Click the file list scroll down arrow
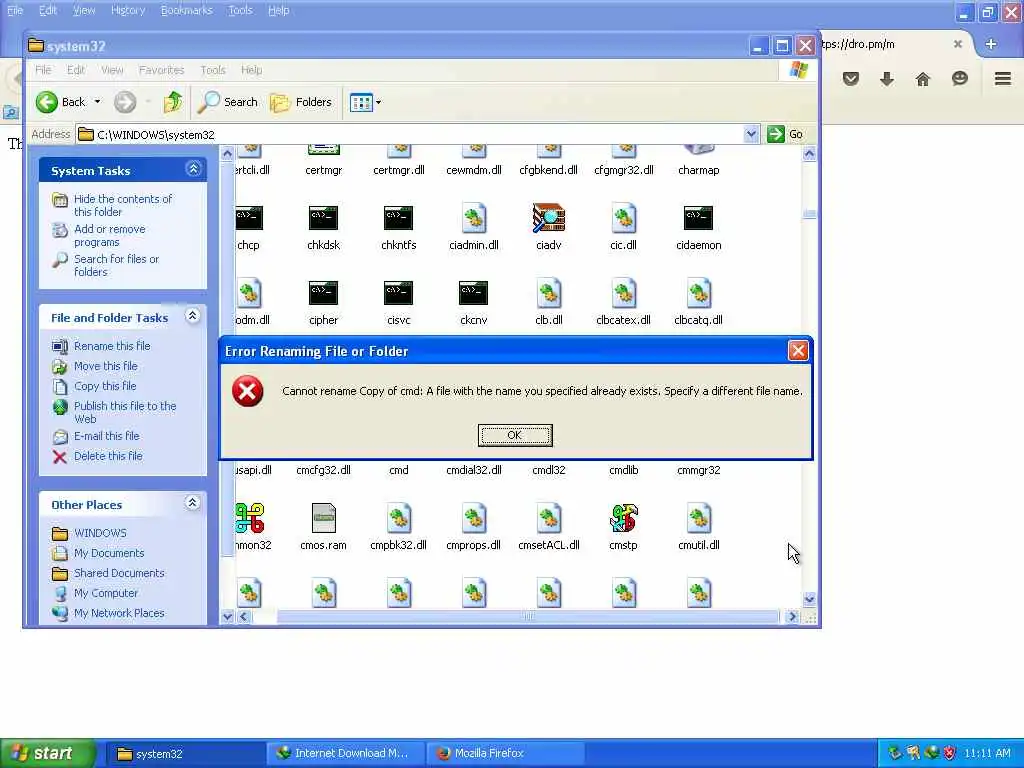Image resolution: width=1024 pixels, height=768 pixels. coord(809,600)
